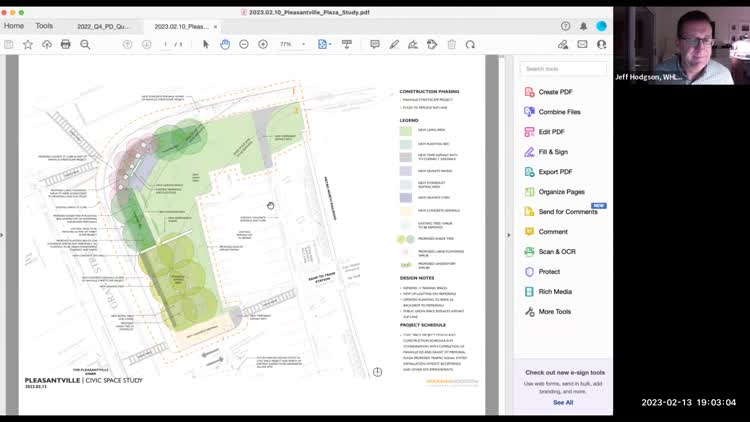Image resolution: width=750 pixels, height=422 pixels.
Task: Send the file by email
Action: (582, 44)
